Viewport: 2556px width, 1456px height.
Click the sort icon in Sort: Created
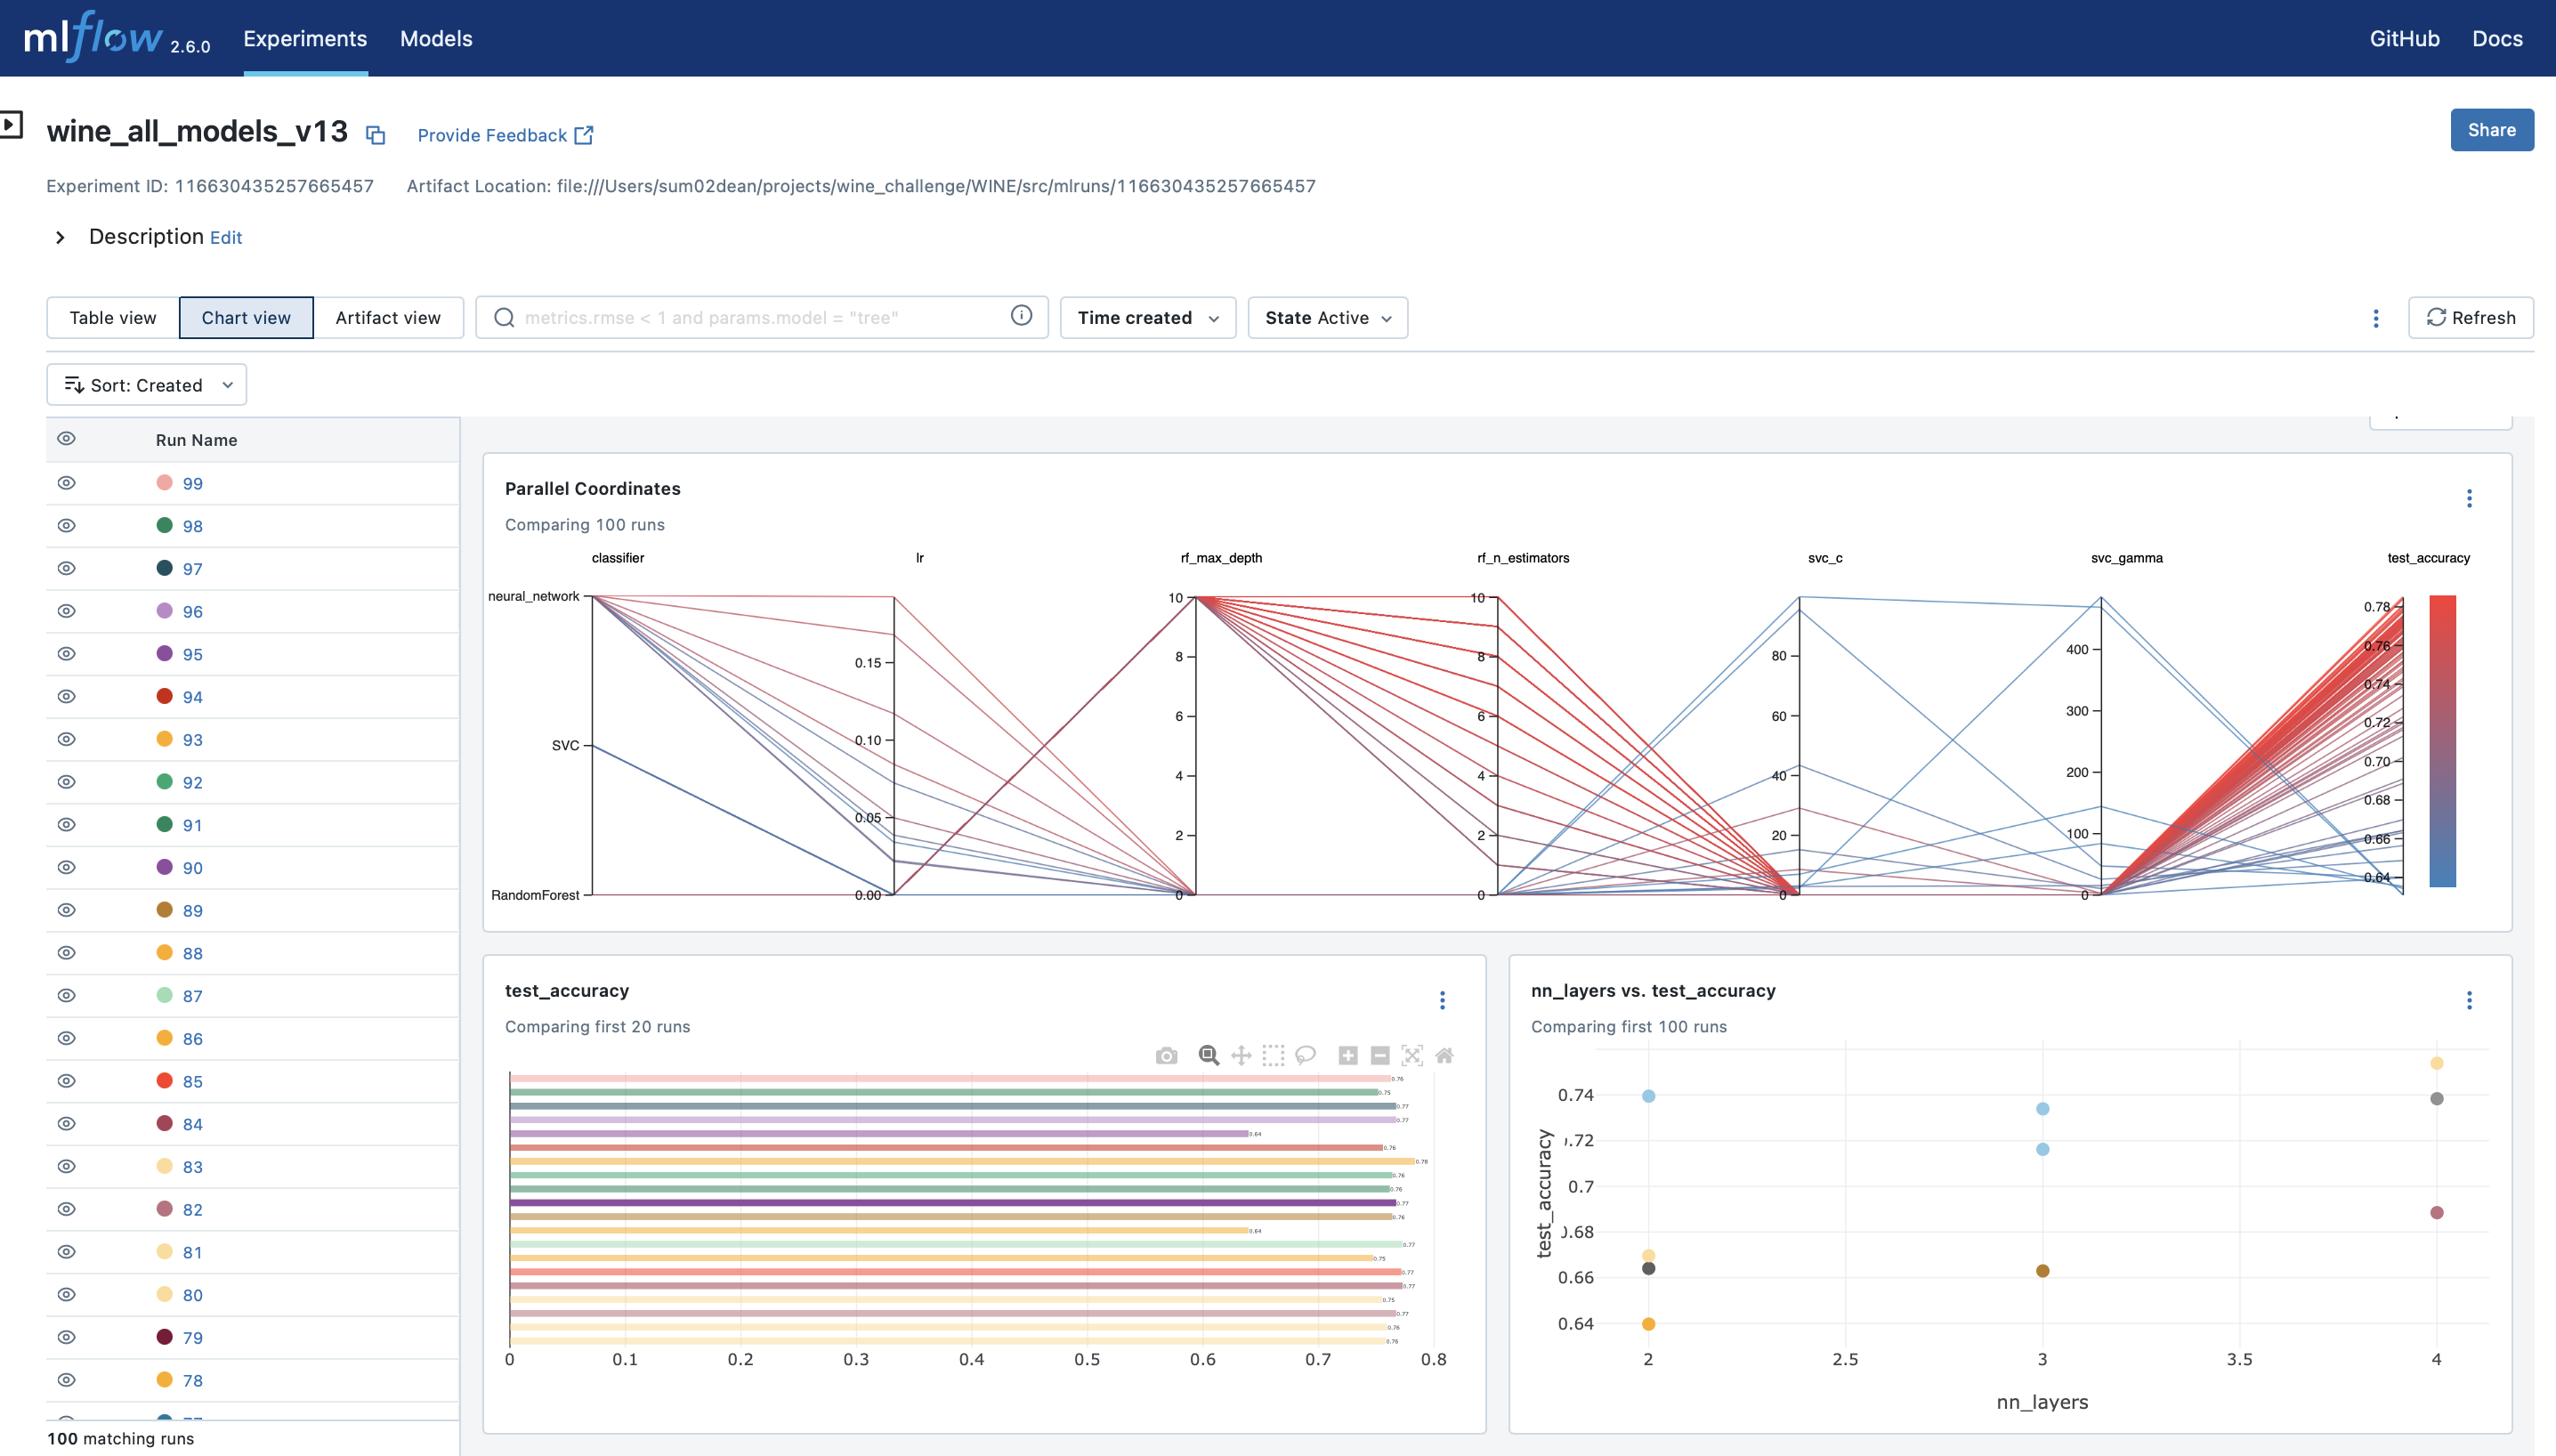coord(74,385)
